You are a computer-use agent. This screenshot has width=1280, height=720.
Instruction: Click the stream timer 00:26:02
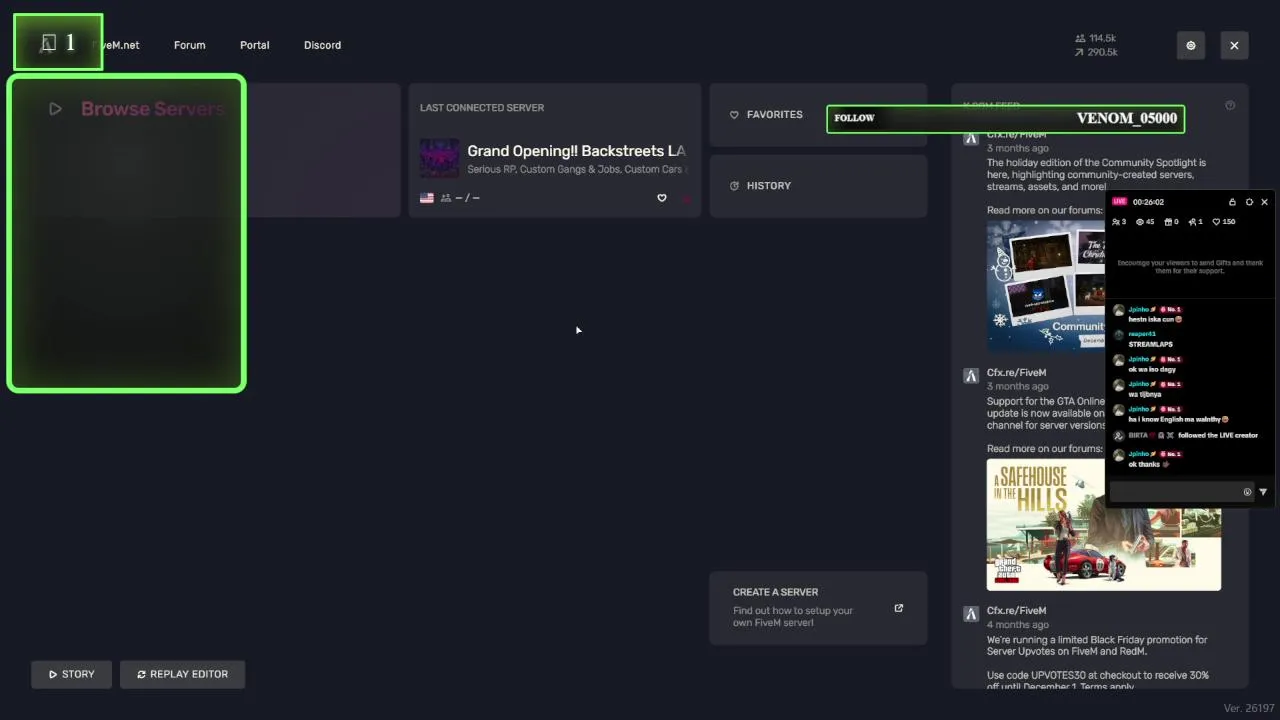[1148, 202]
